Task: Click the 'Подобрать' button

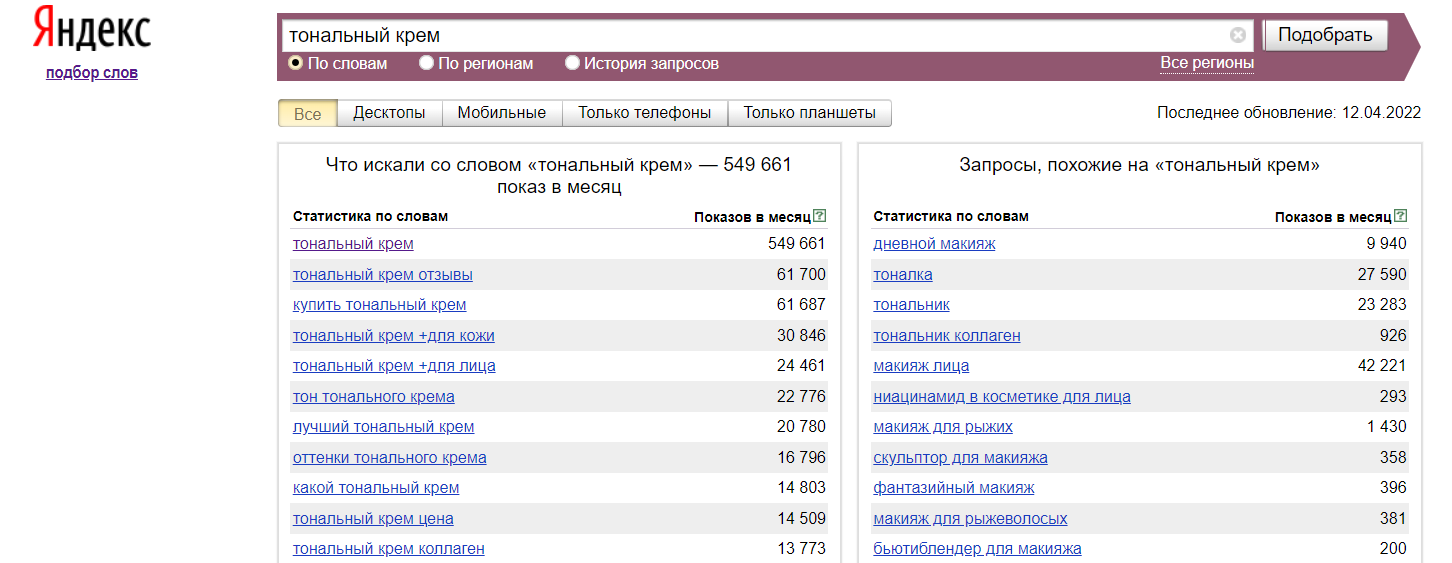Action: tap(1326, 35)
